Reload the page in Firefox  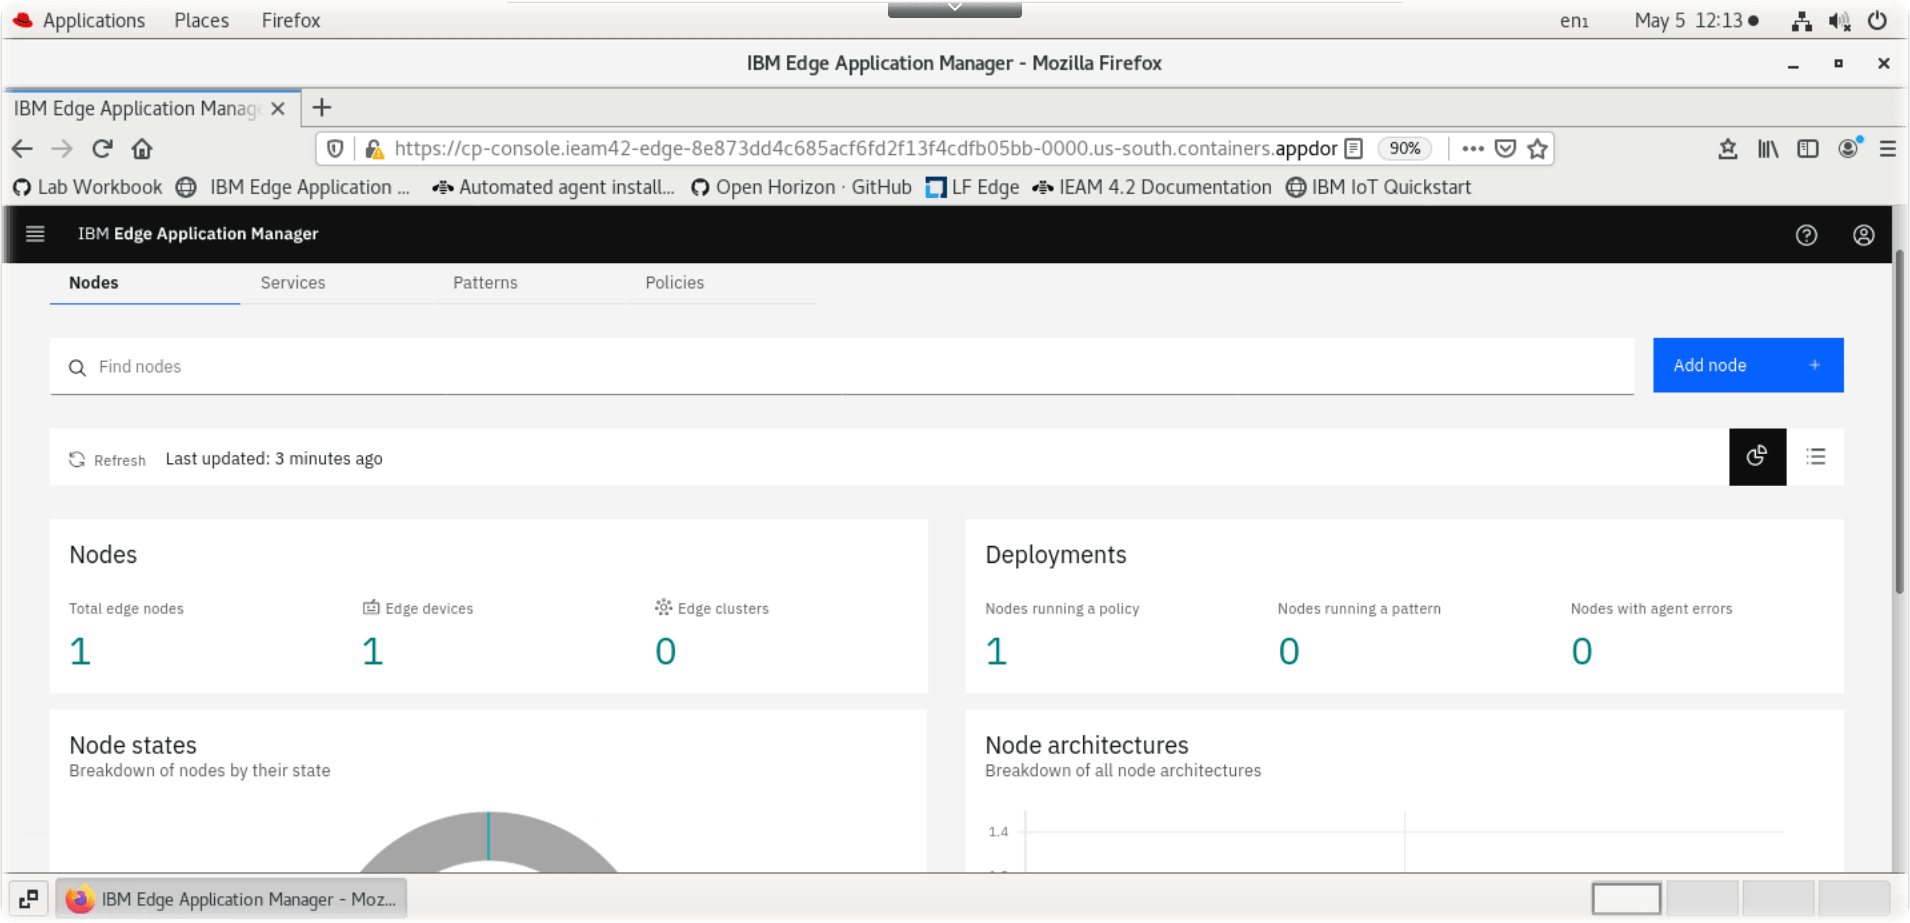[x=102, y=149]
